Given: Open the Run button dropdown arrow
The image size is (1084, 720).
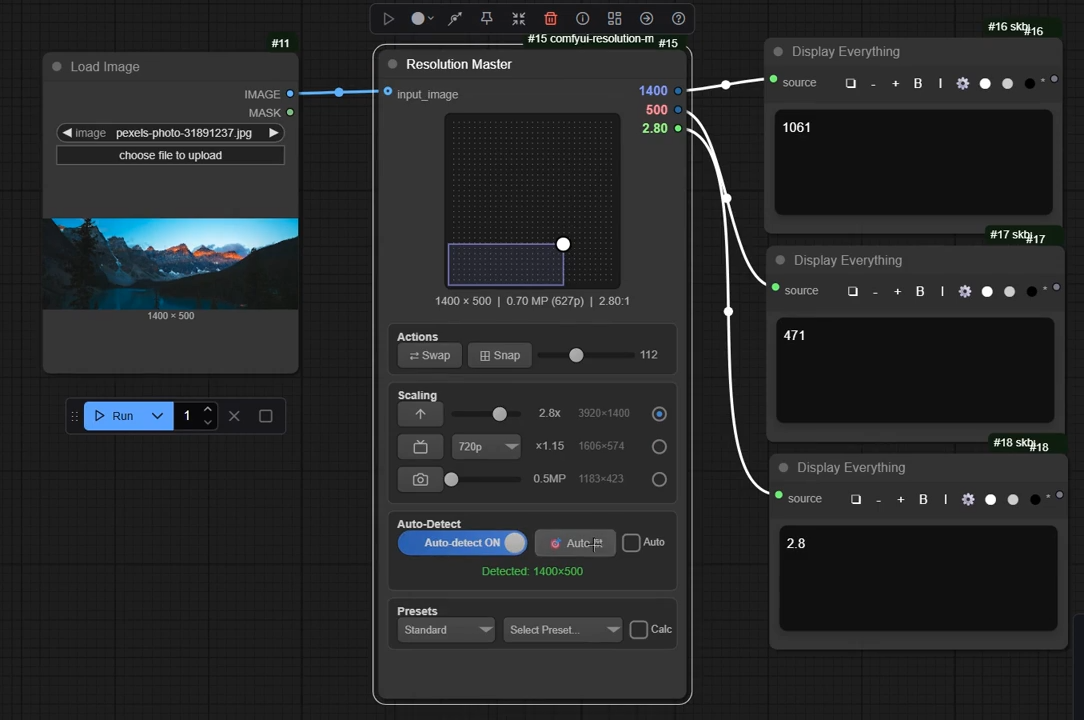Looking at the screenshot, I should coord(157,416).
